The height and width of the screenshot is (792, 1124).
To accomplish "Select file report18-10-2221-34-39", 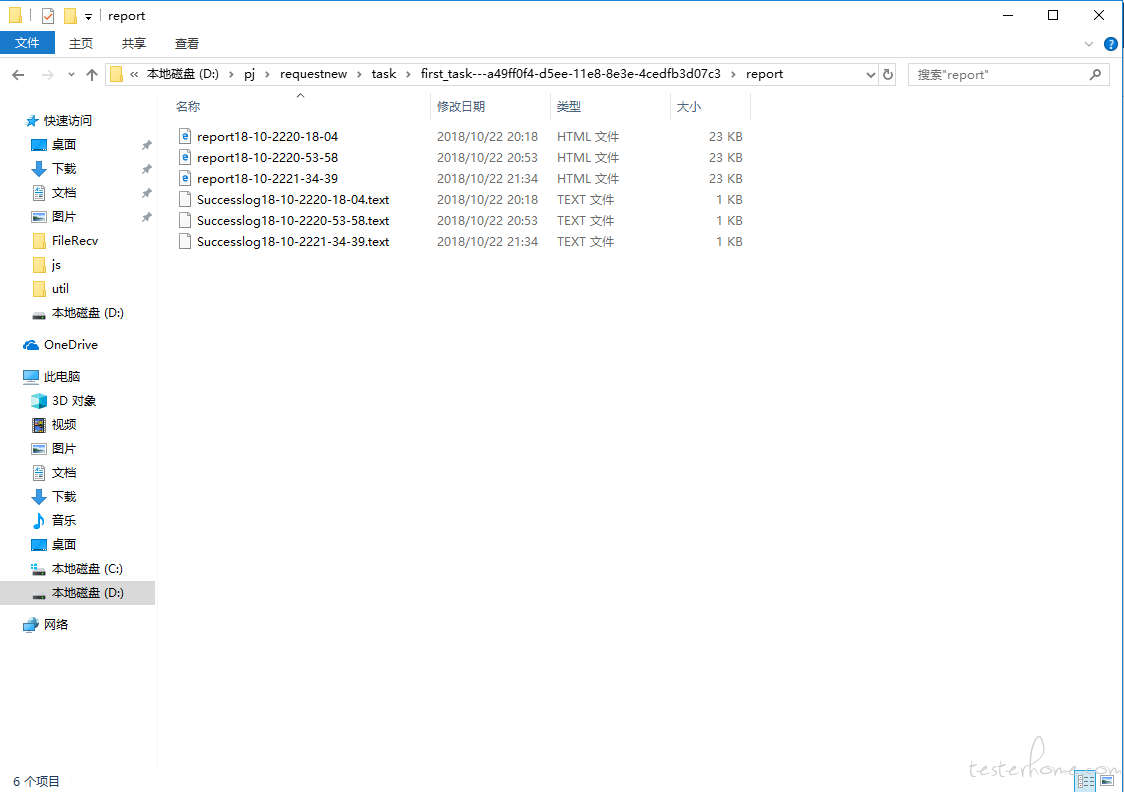I will tap(267, 178).
